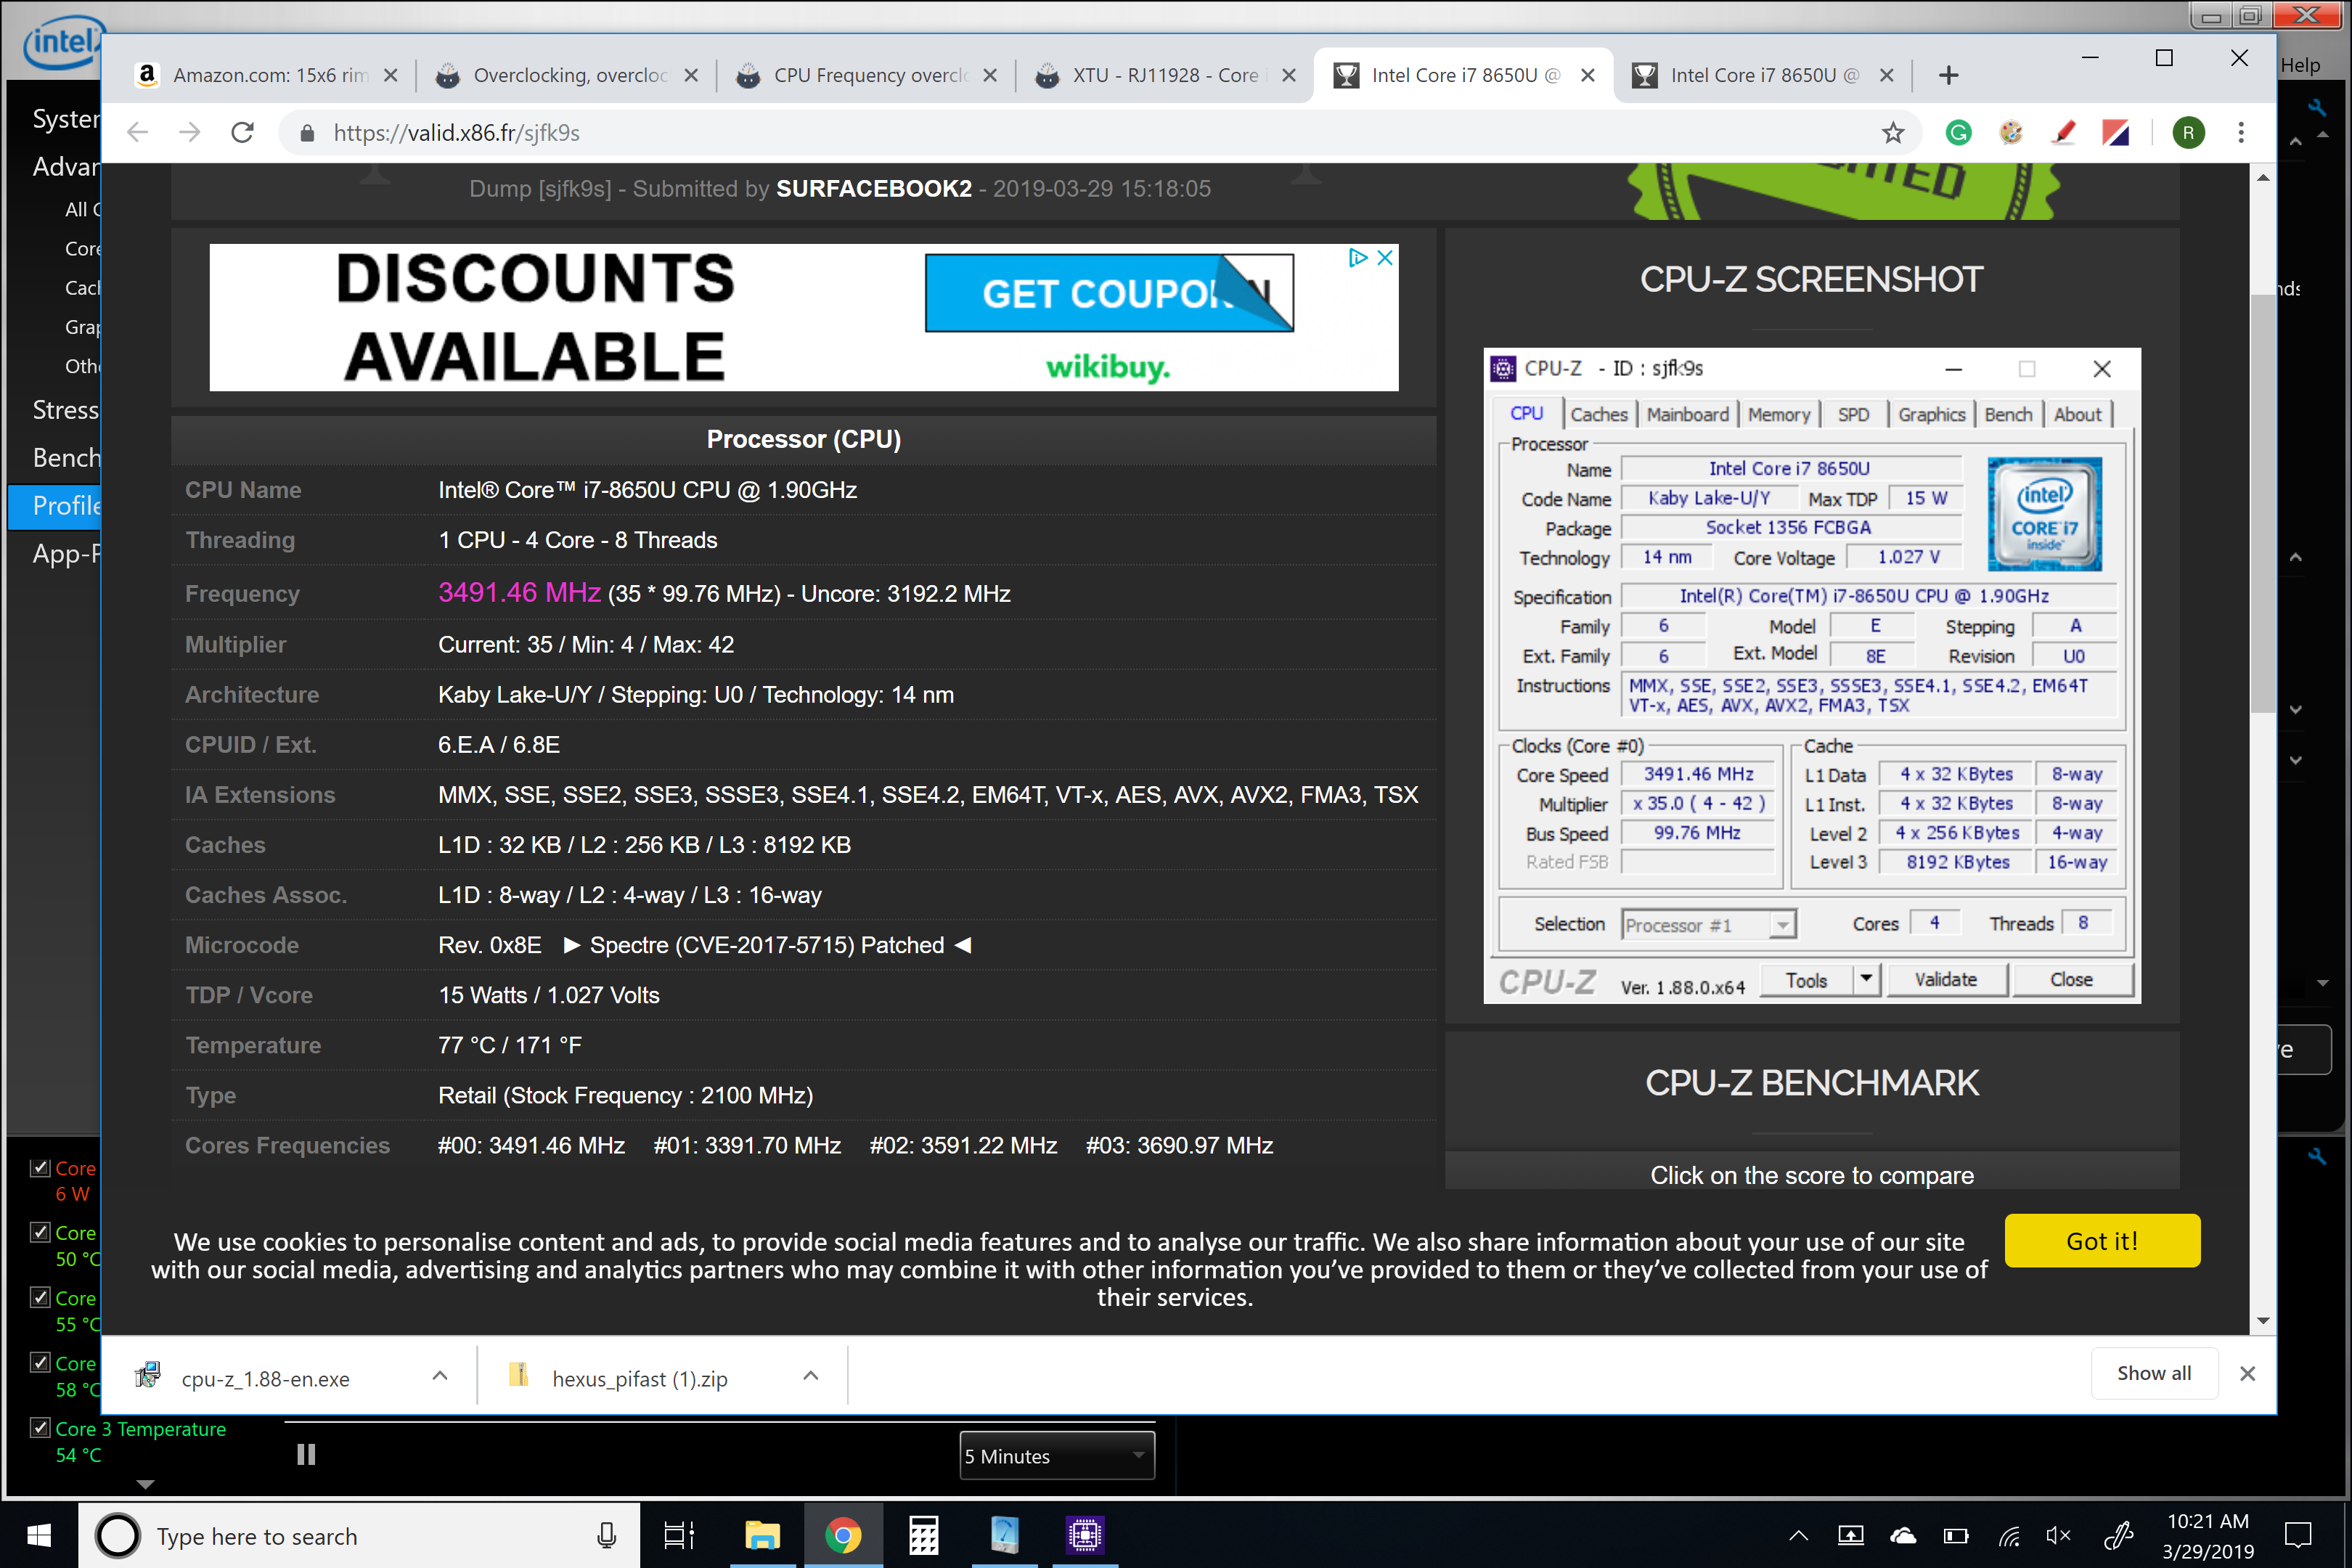Viewport: 2352px width, 1568px height.
Task: Open the CPU-Z taskbar icon
Action: pyautogui.click(x=1085, y=1535)
